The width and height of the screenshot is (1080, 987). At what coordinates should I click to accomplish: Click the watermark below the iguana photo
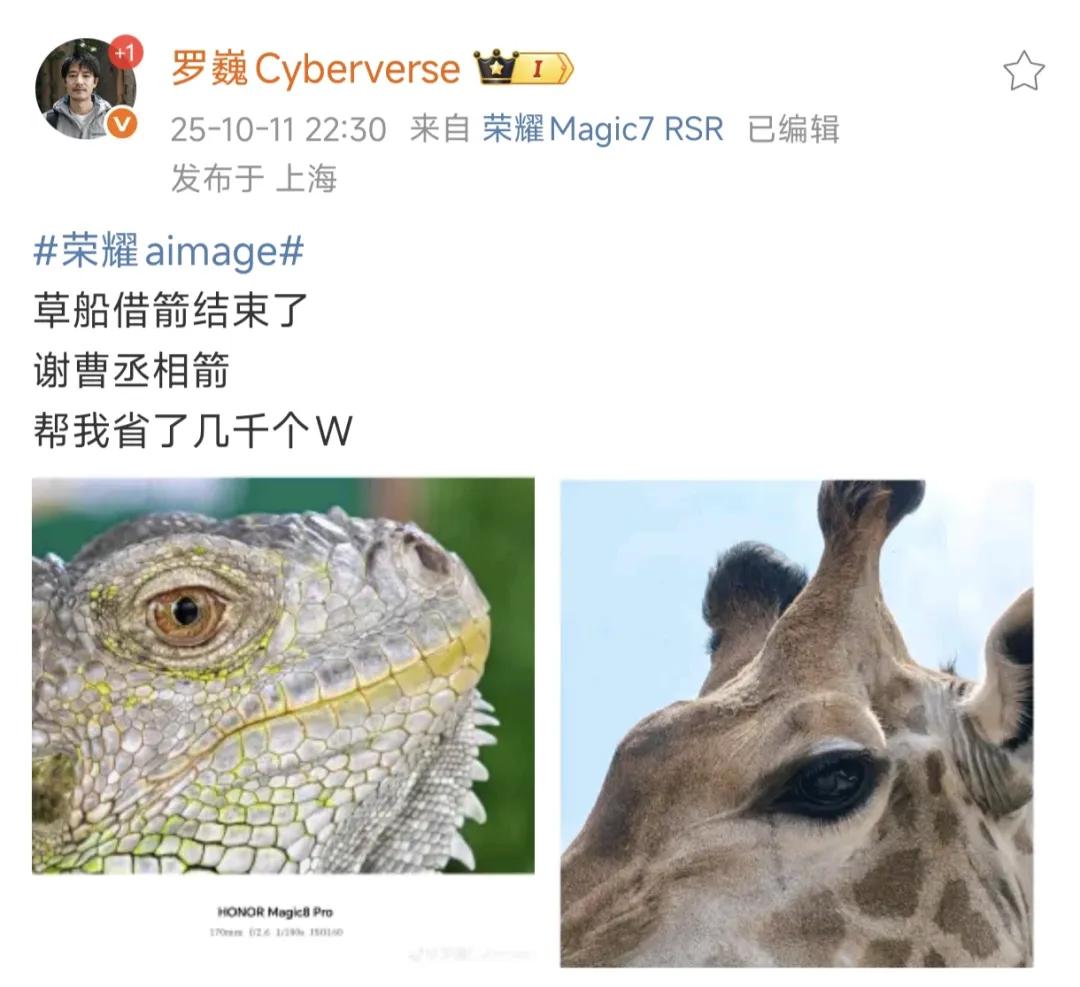click(x=471, y=955)
